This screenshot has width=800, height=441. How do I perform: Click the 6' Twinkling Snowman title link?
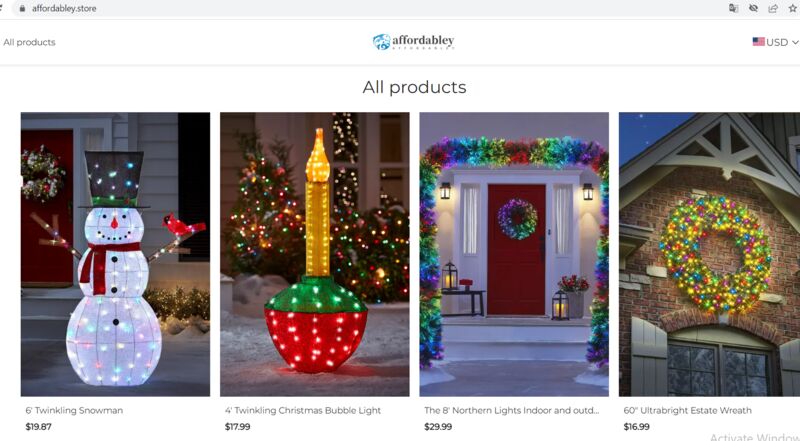pyautogui.click(x=74, y=410)
